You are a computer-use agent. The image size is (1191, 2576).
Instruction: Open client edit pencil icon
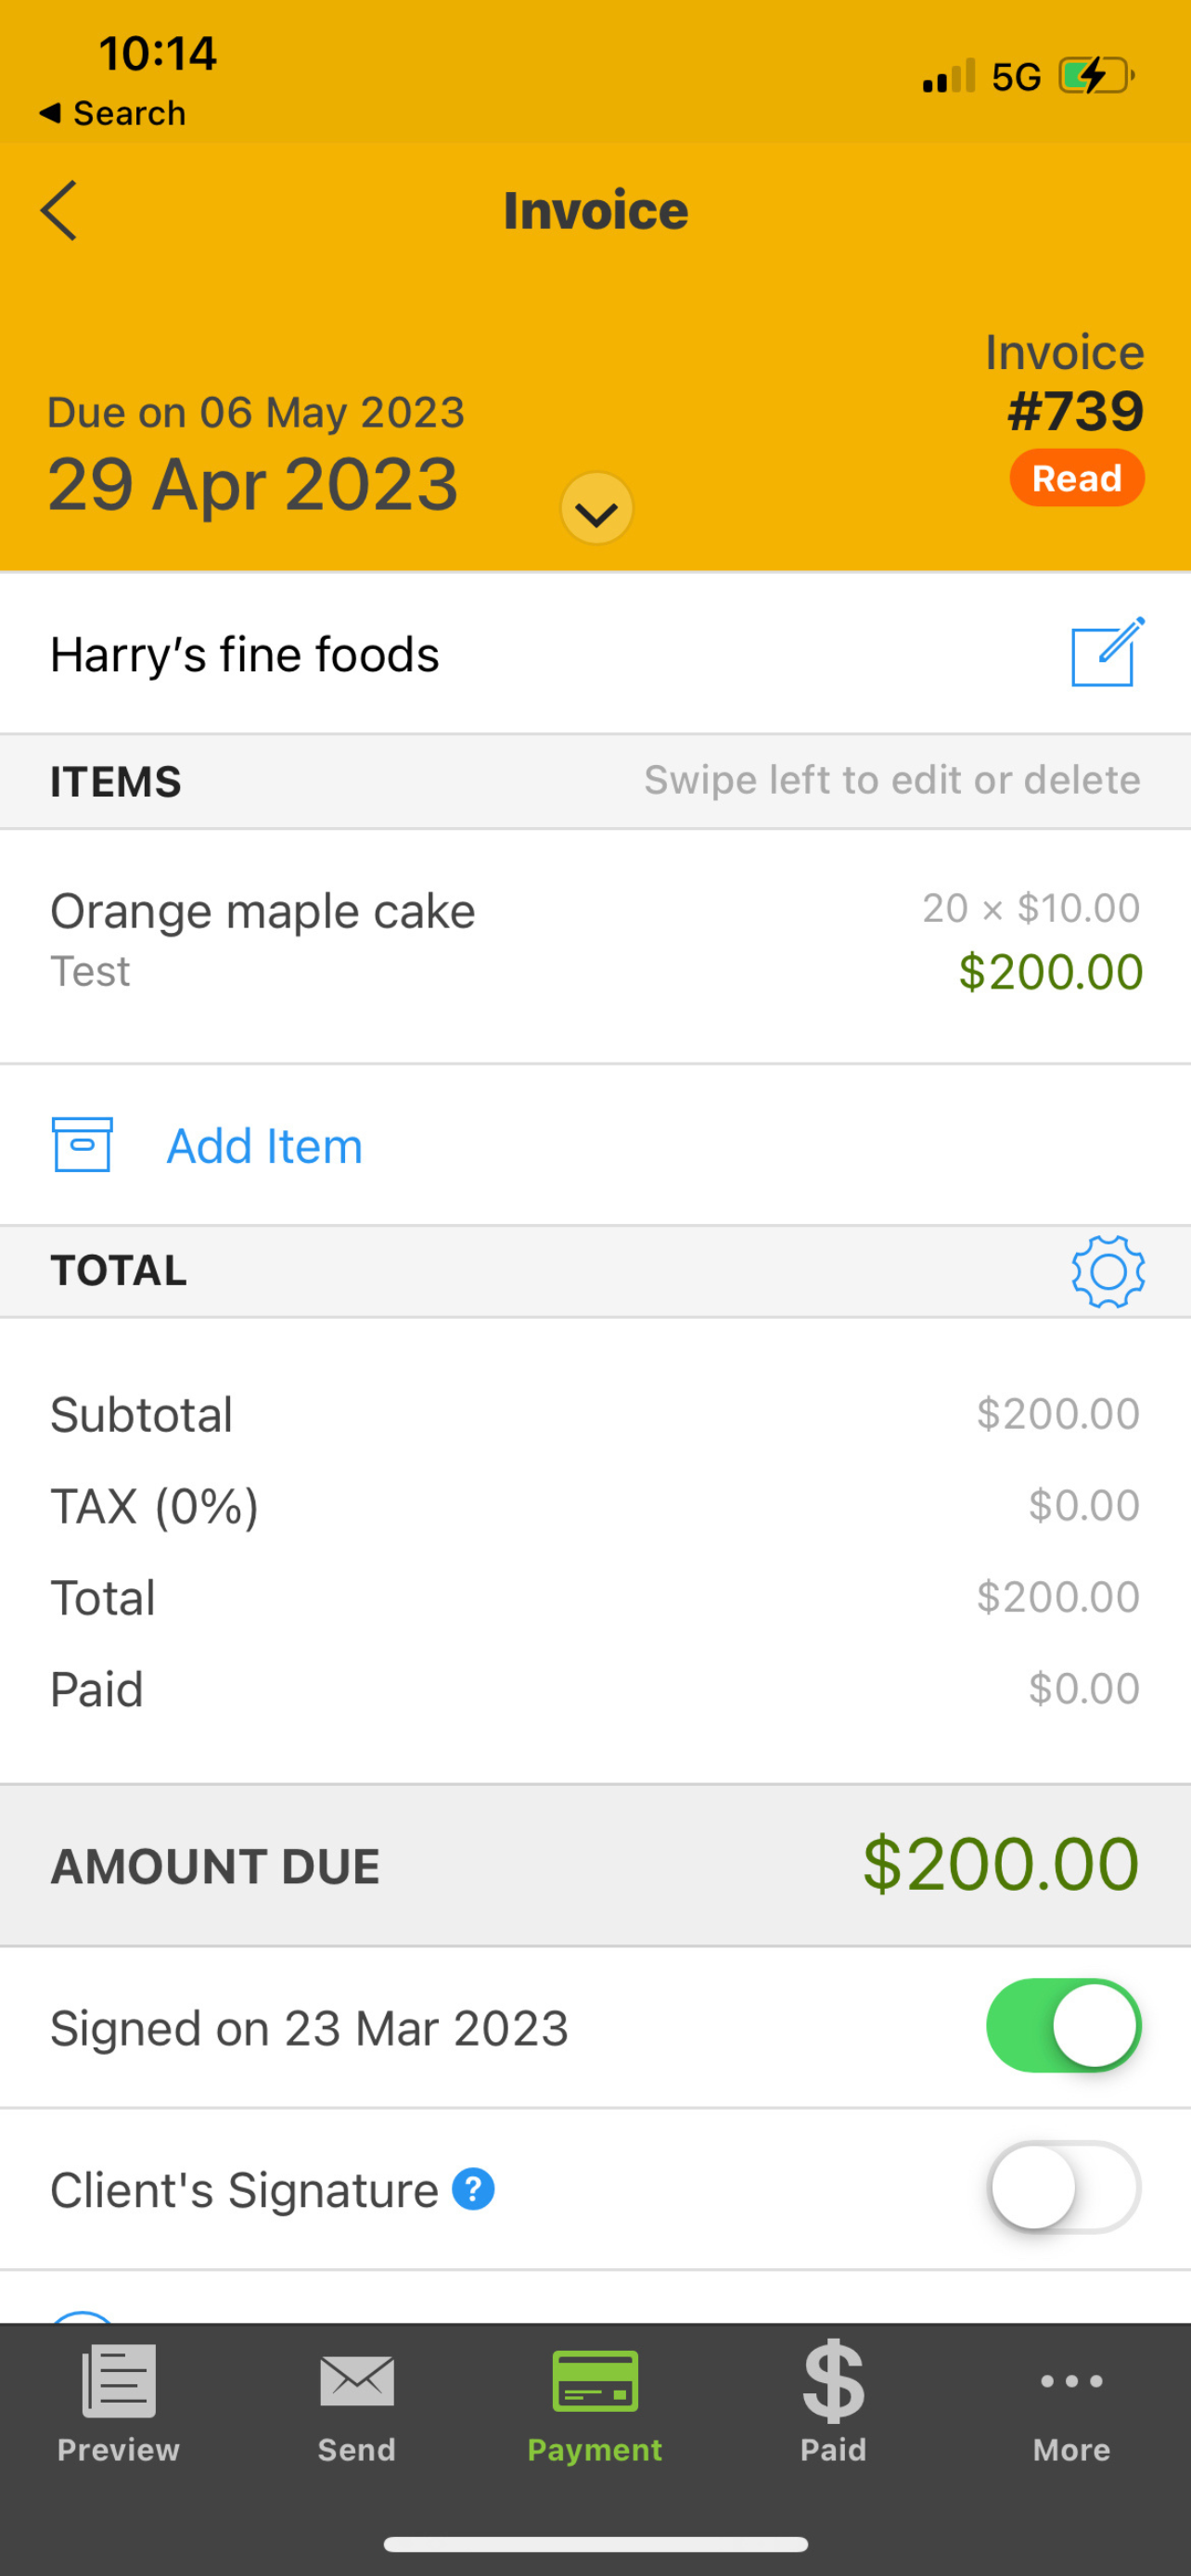pos(1107,652)
